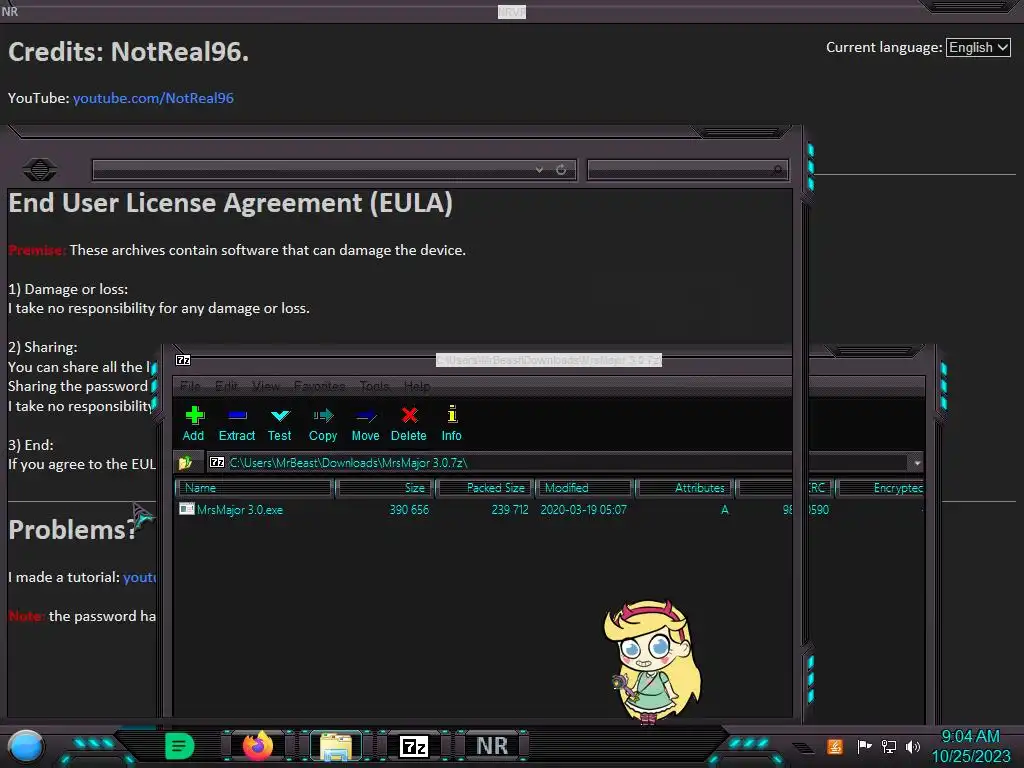Click the 7z icon in window title bar
Image resolution: width=1024 pixels, height=768 pixels.
(184, 360)
